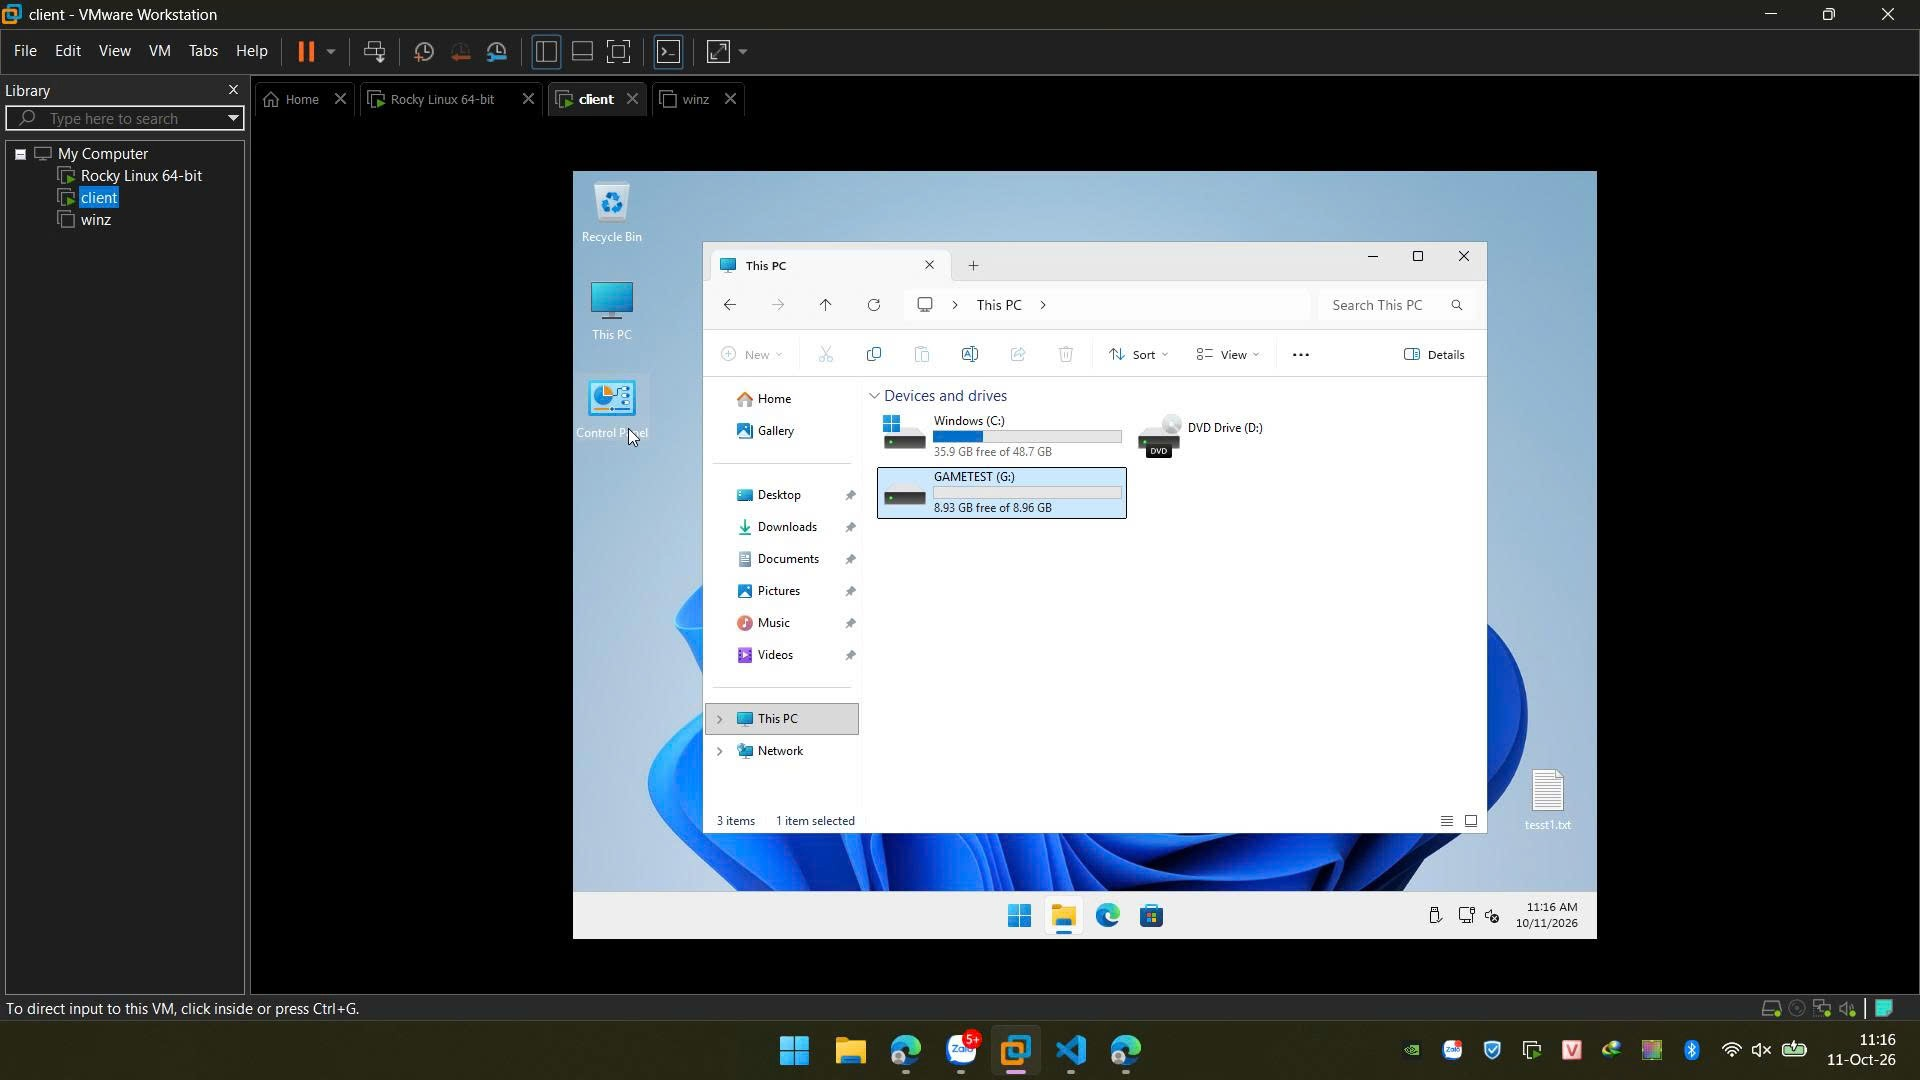Open Downloads in navigation pane
This screenshot has width=1920, height=1080.
pos(787,527)
